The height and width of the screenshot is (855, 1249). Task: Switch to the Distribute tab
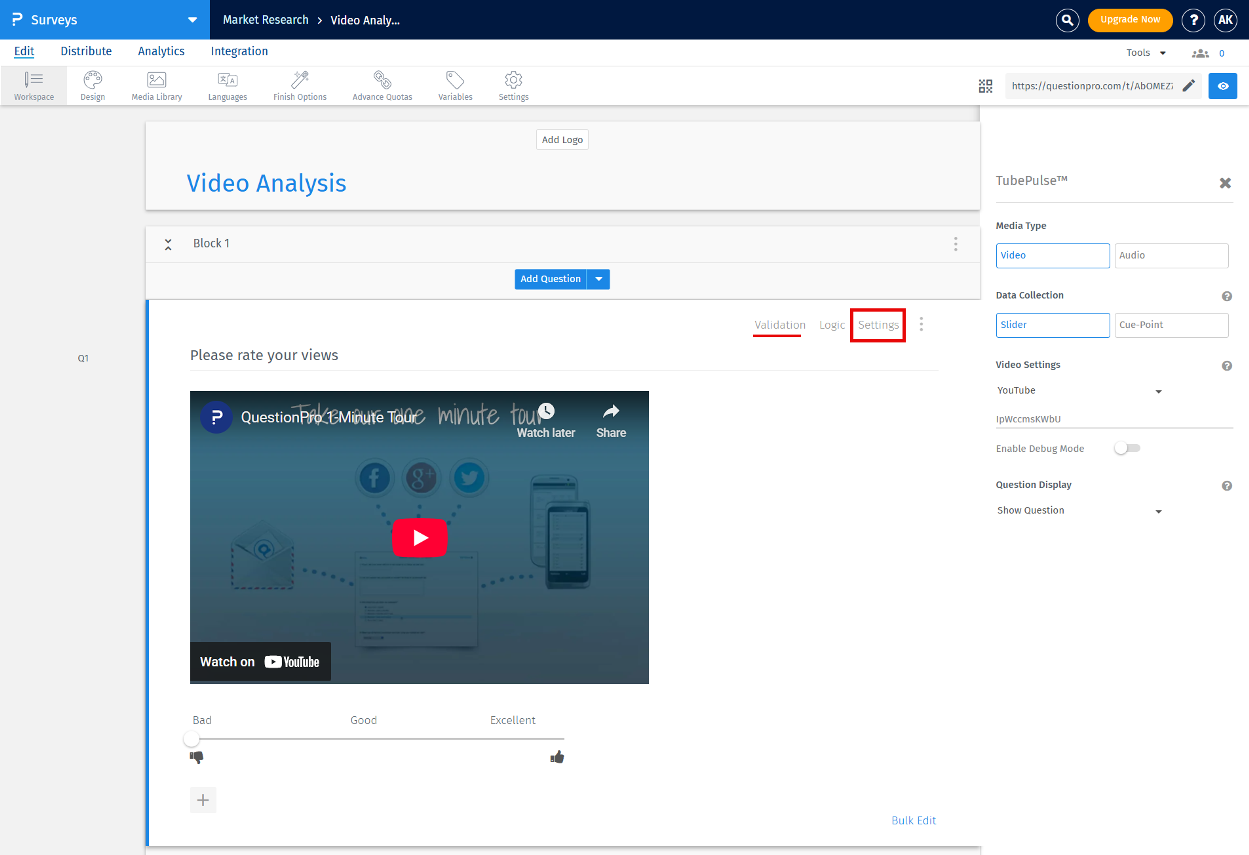tap(86, 51)
